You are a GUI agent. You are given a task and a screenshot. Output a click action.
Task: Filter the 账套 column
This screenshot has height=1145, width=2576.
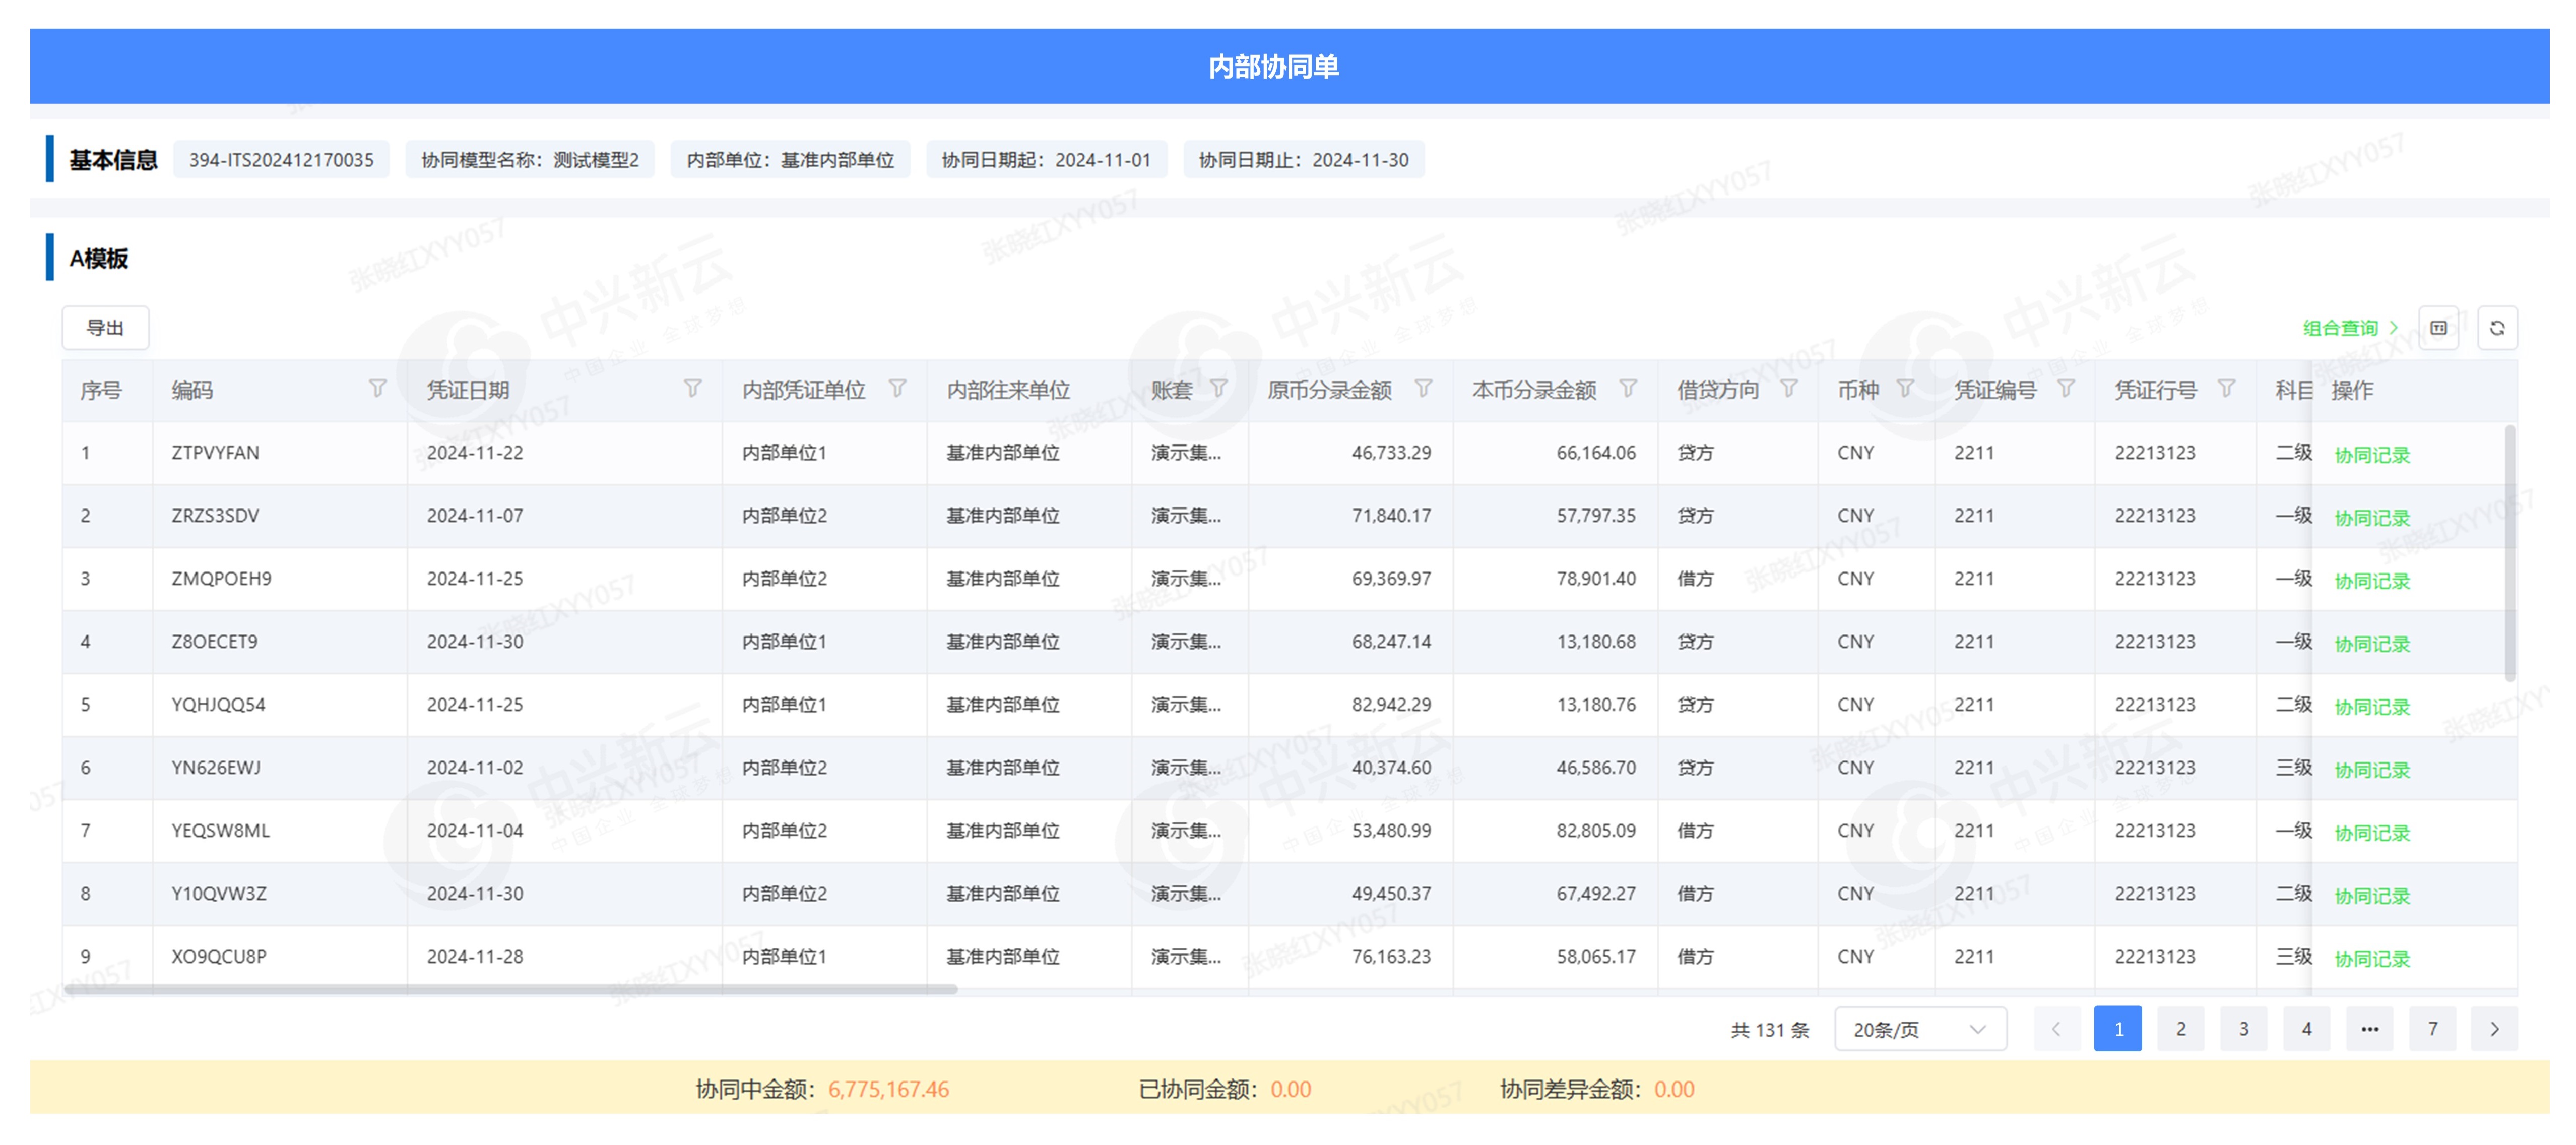(1218, 389)
